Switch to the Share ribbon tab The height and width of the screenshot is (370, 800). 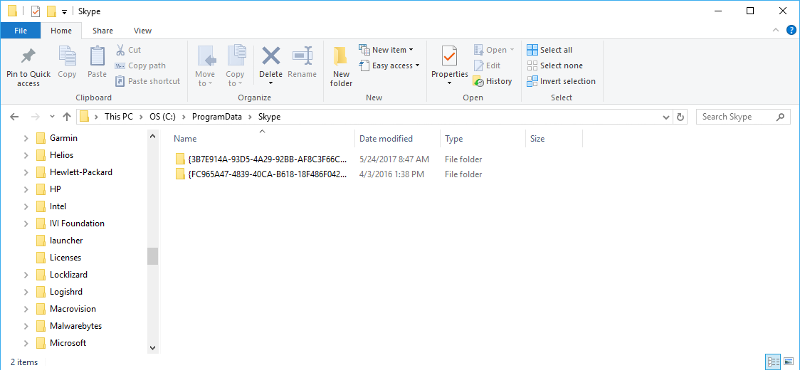[103, 31]
